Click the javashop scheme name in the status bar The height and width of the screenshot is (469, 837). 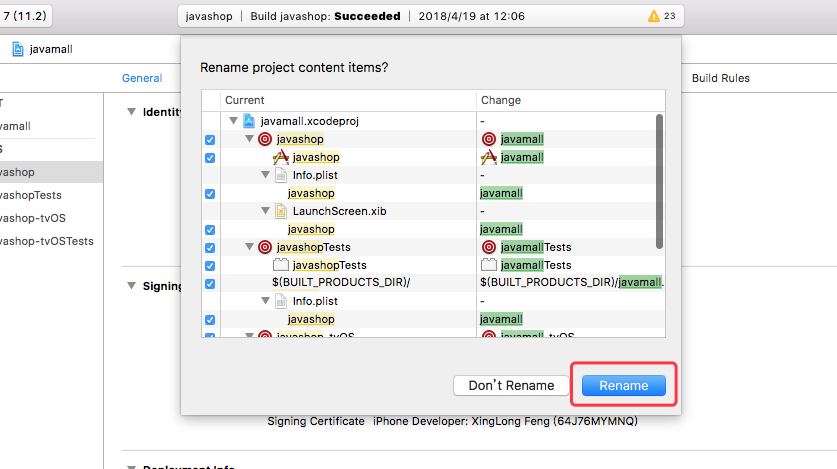[209, 16]
